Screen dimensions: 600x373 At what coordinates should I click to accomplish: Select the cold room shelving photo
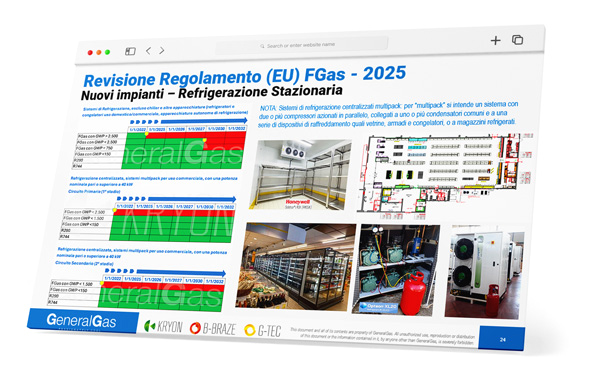tap(300, 174)
